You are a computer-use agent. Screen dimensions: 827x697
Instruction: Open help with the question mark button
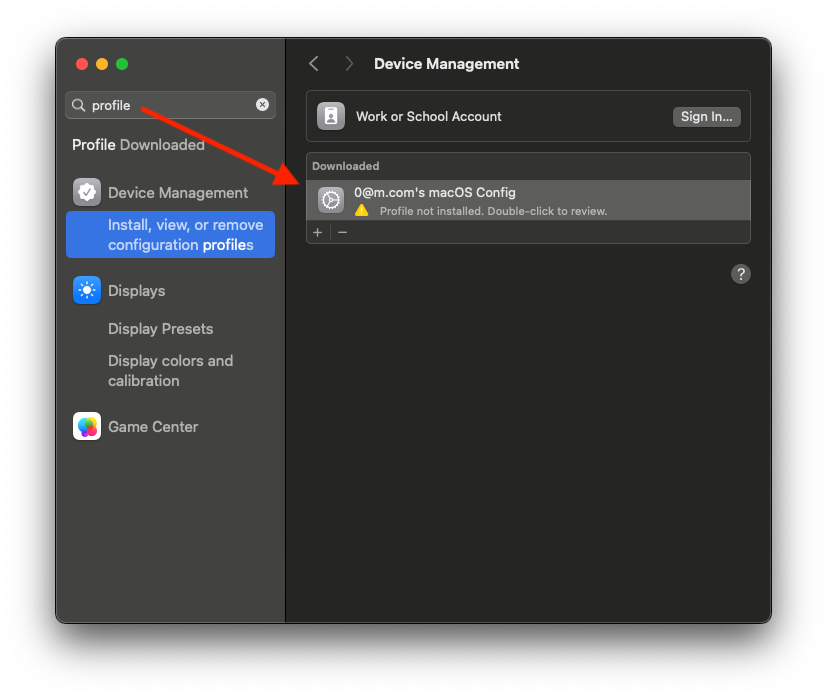coord(741,274)
